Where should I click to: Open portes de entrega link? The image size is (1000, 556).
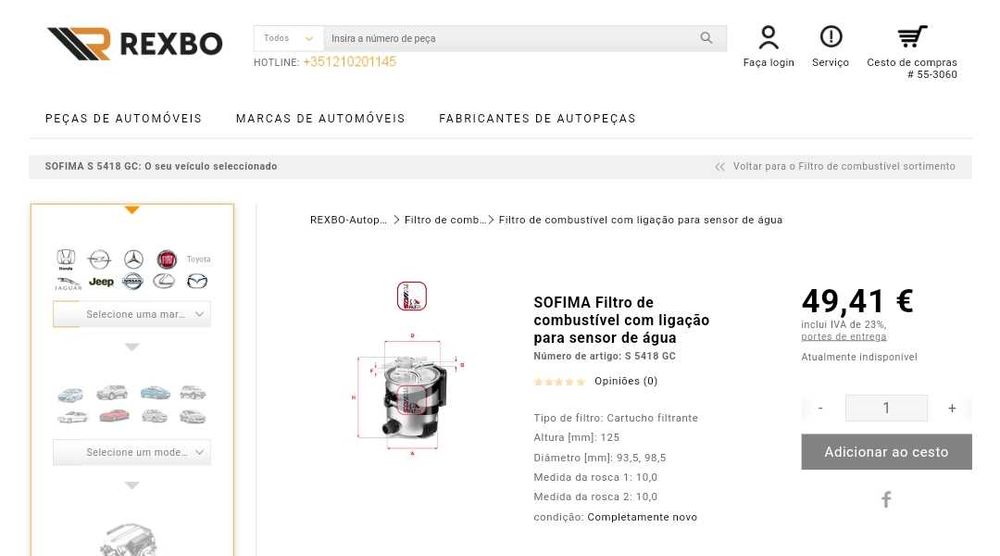[x=844, y=337]
